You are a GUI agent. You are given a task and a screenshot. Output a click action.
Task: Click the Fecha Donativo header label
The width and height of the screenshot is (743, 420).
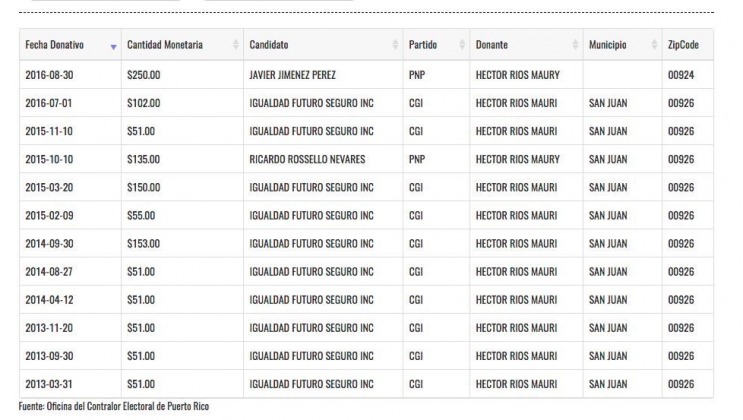[x=54, y=45]
